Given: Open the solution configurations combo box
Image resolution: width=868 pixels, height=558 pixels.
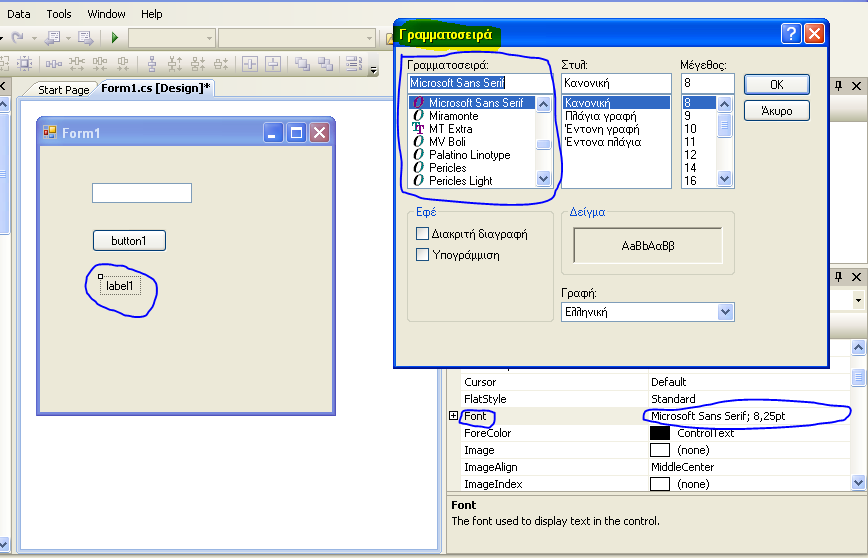Looking at the screenshot, I should pyautogui.click(x=172, y=38).
